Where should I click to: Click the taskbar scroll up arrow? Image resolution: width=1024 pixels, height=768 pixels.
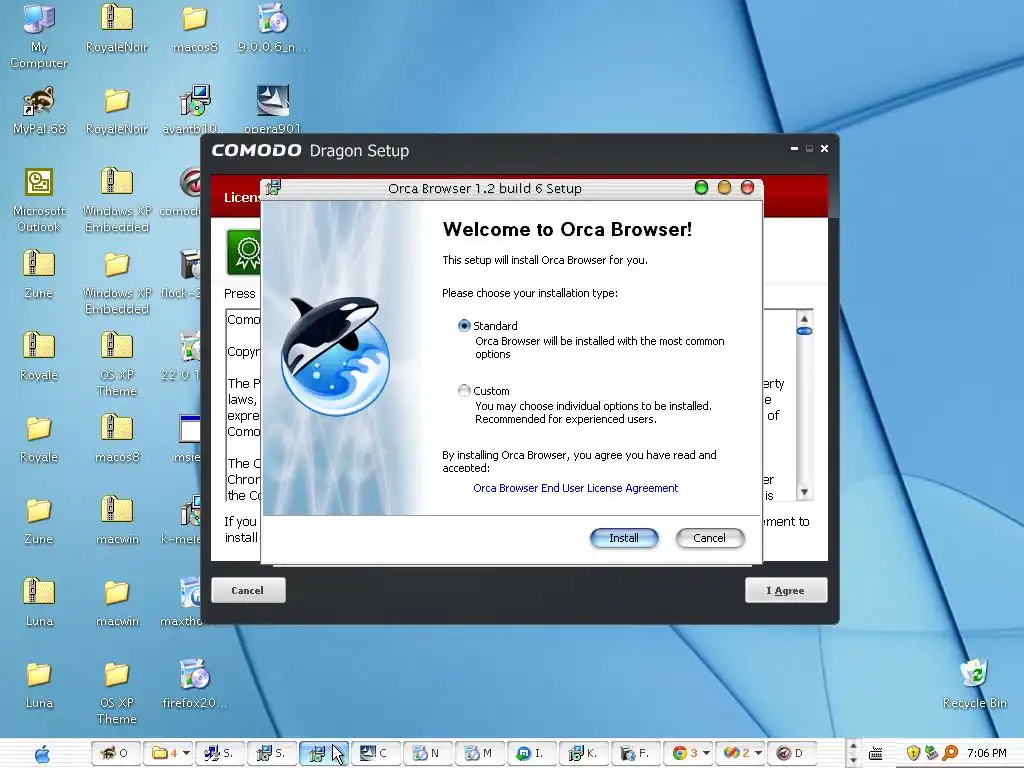pos(852,746)
